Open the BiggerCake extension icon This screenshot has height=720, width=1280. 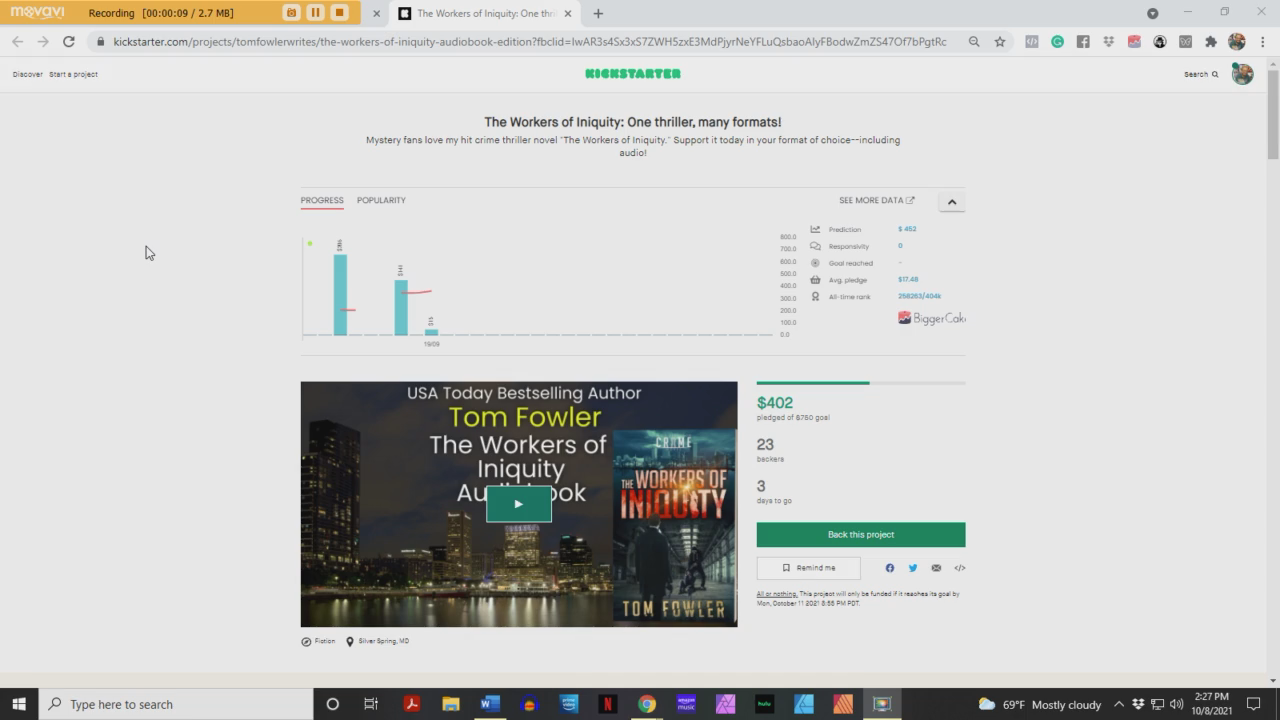pos(1134,41)
